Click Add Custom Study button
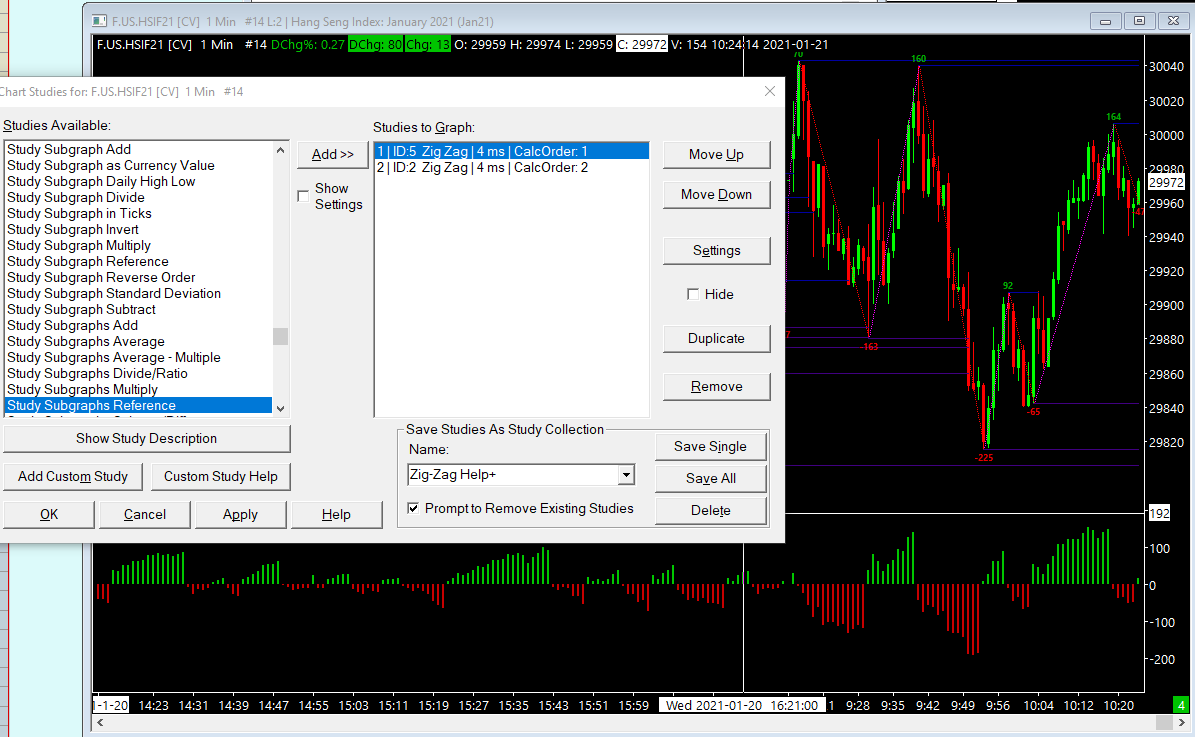The image size is (1195, 737). (73, 476)
